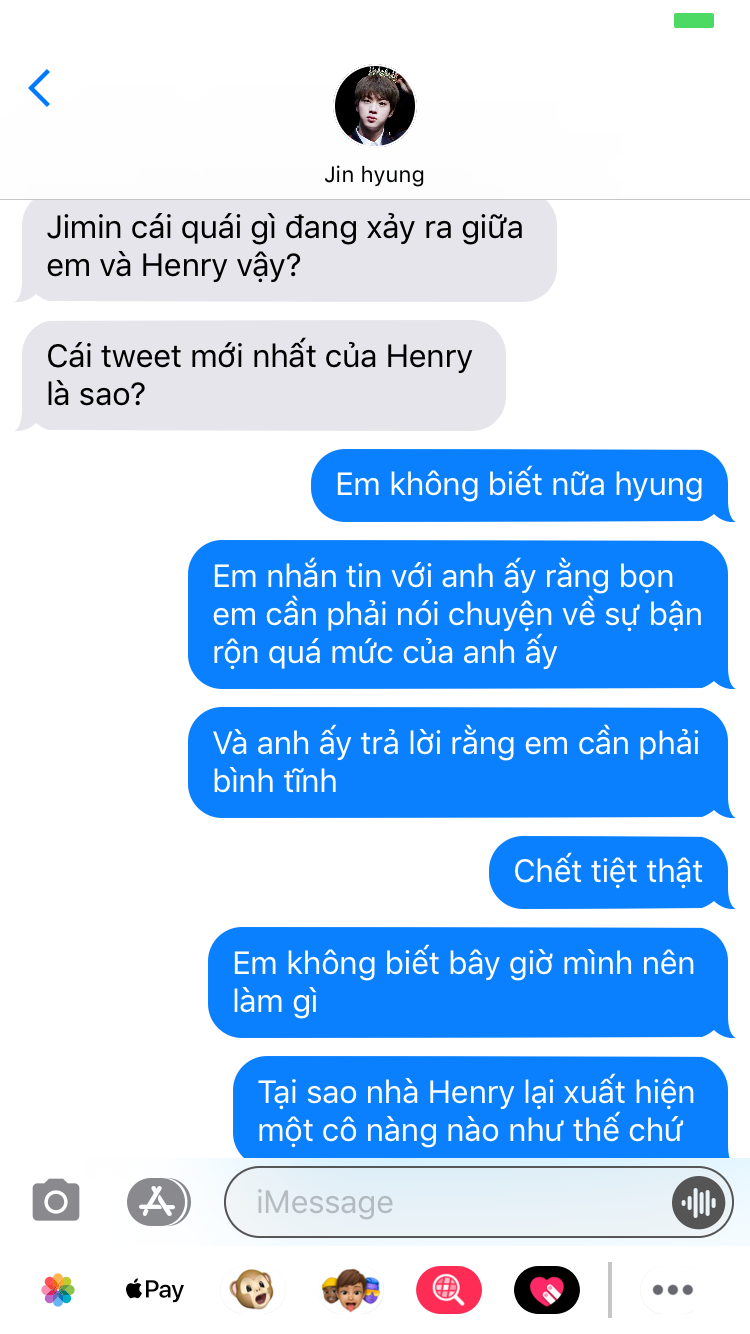Select the Apple Pay icon
This screenshot has height=1334, width=750.
pyautogui.click(x=154, y=1290)
